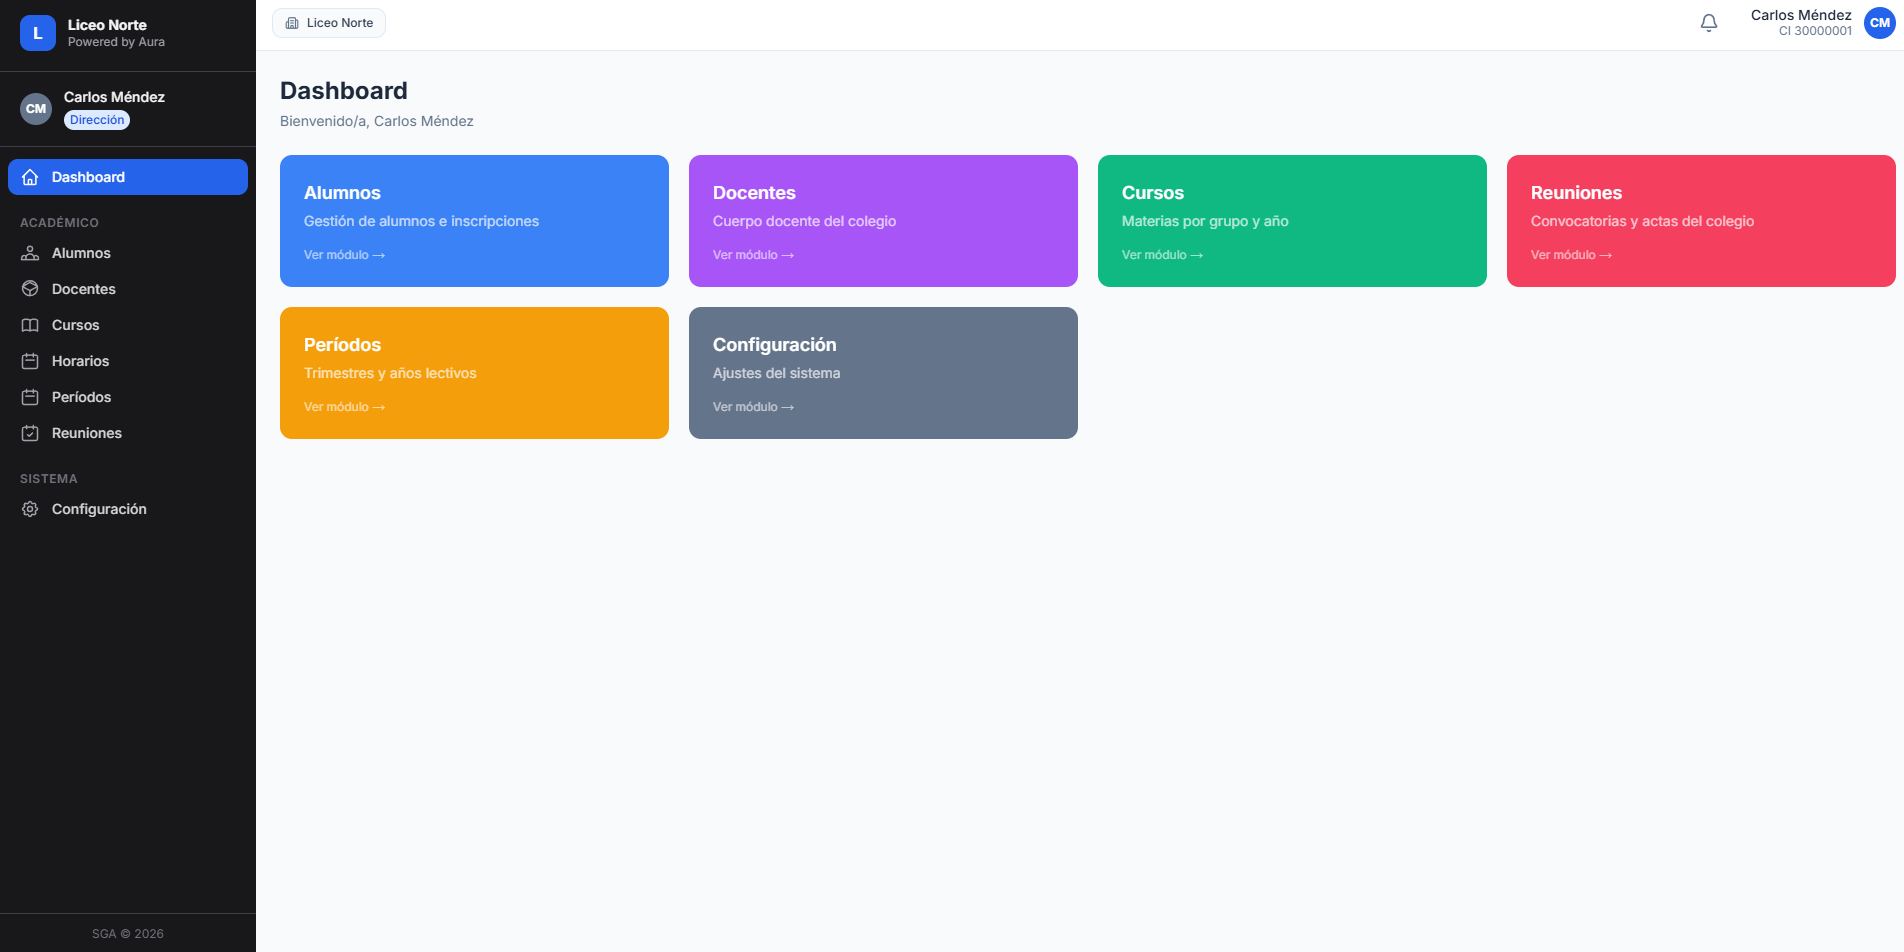Click the SGA © 2026 footer text
Screen dimensions: 1904x952
point(128,934)
